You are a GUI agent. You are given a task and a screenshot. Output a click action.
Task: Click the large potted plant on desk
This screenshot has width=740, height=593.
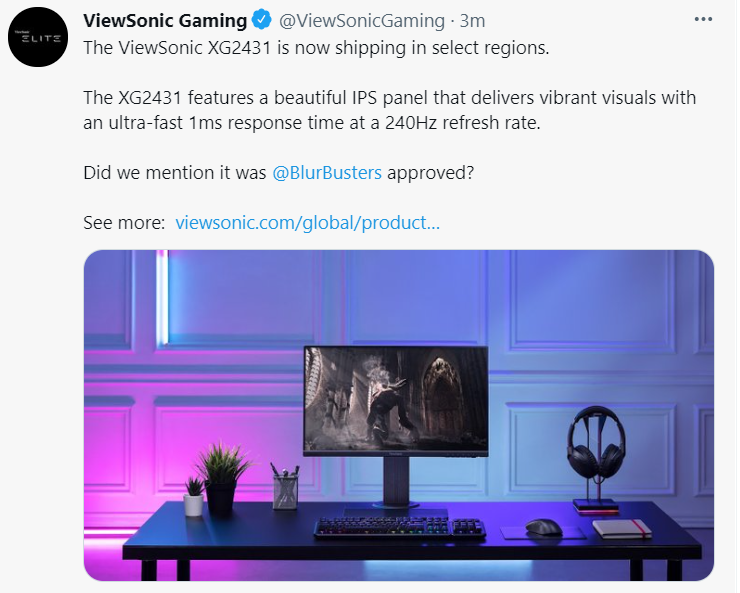click(x=222, y=476)
